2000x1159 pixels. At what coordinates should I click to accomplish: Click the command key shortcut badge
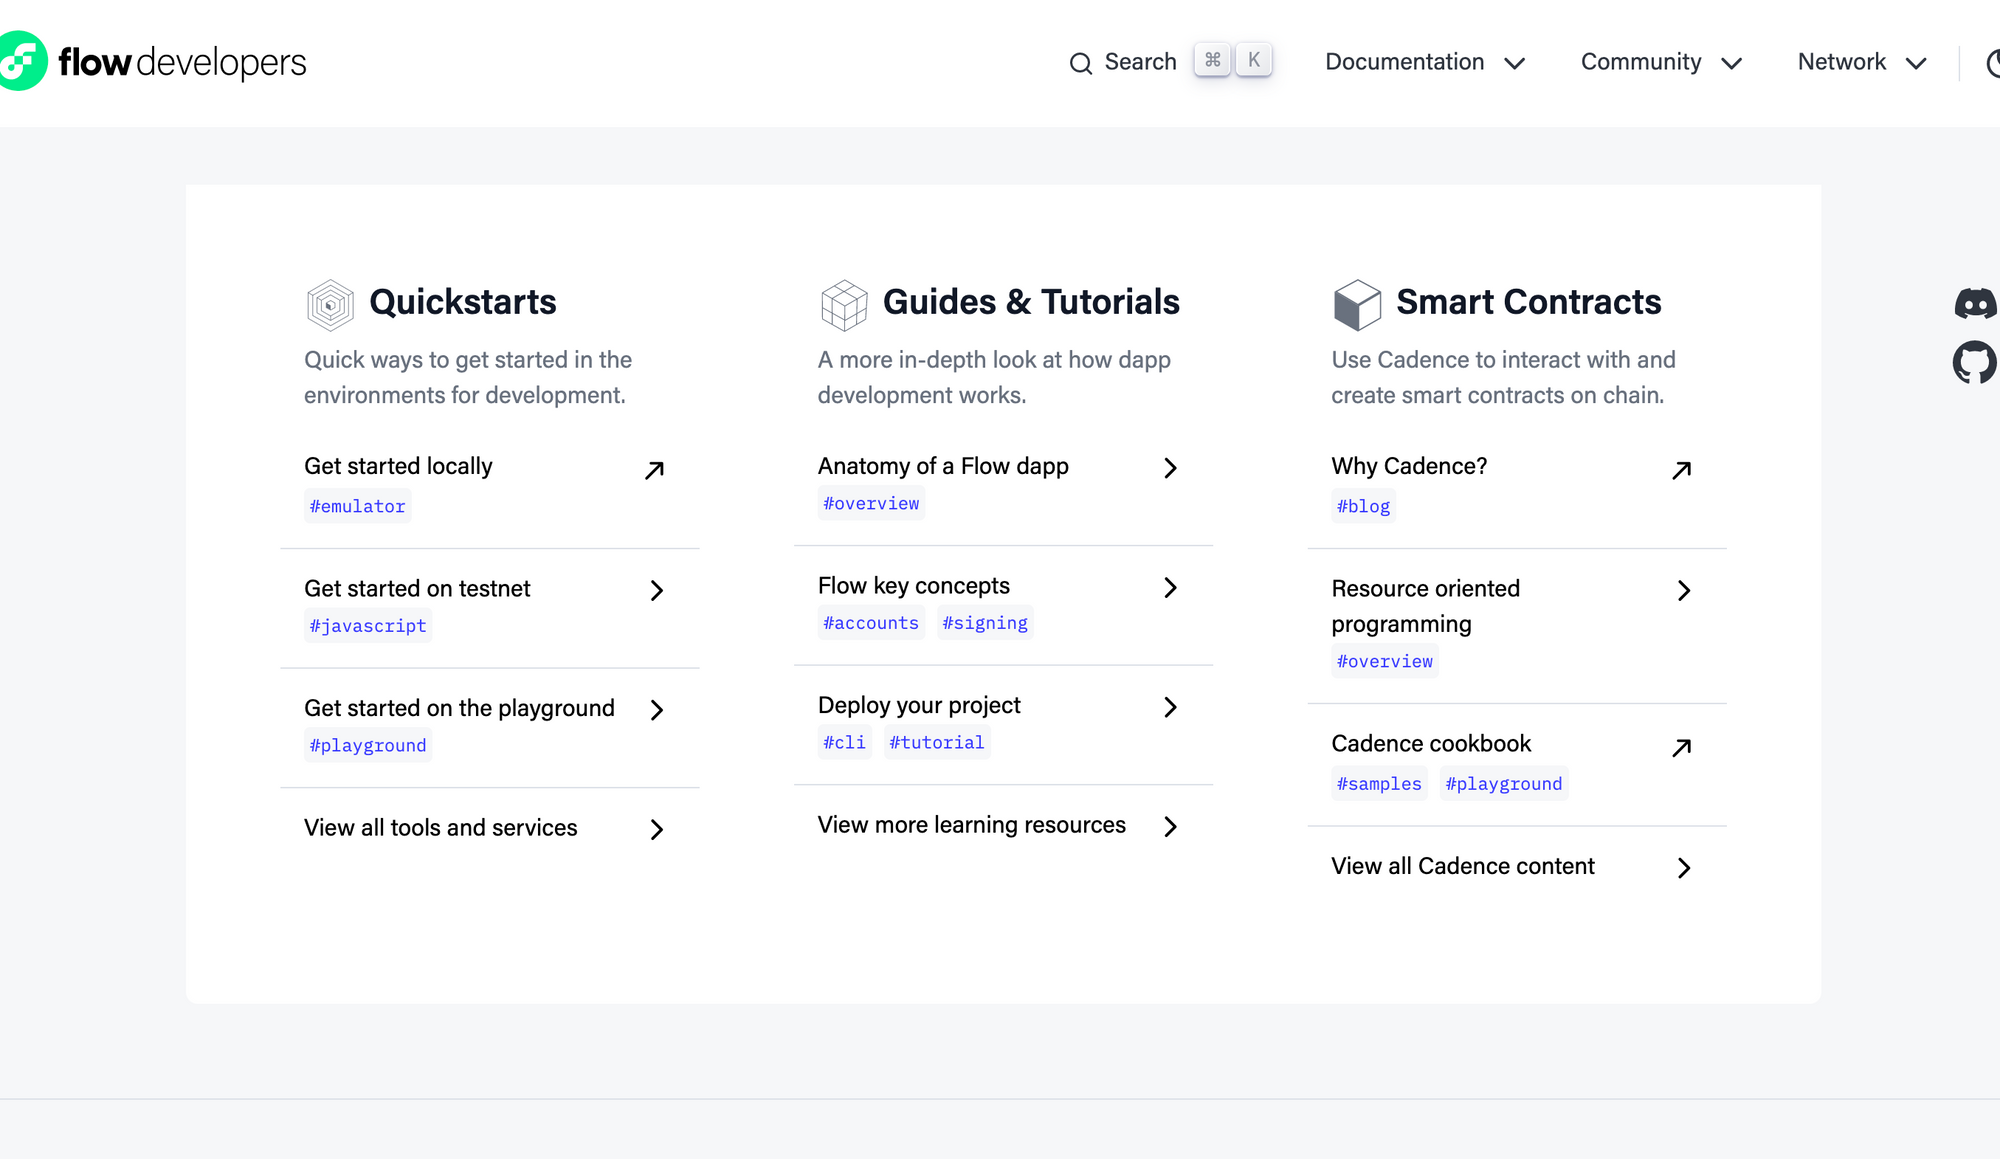point(1213,60)
